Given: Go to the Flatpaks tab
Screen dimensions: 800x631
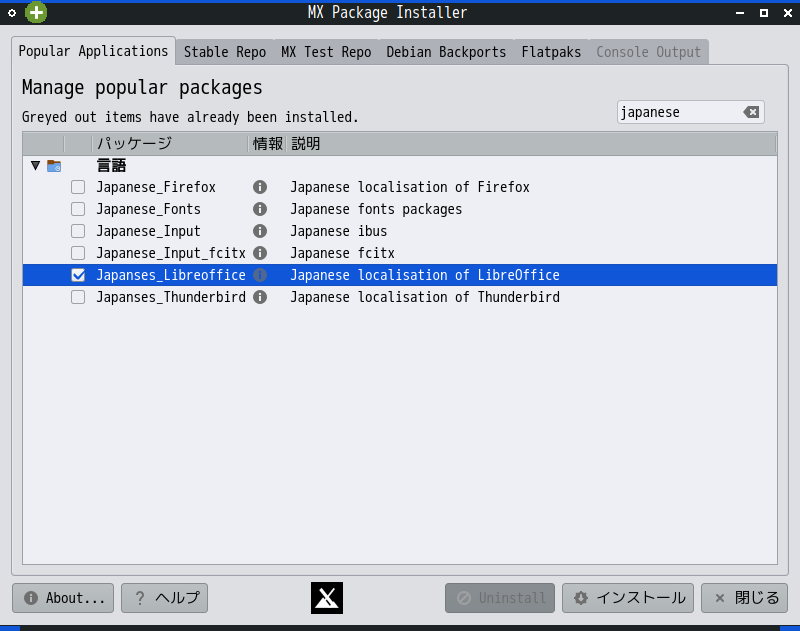Looking at the screenshot, I should (551, 52).
